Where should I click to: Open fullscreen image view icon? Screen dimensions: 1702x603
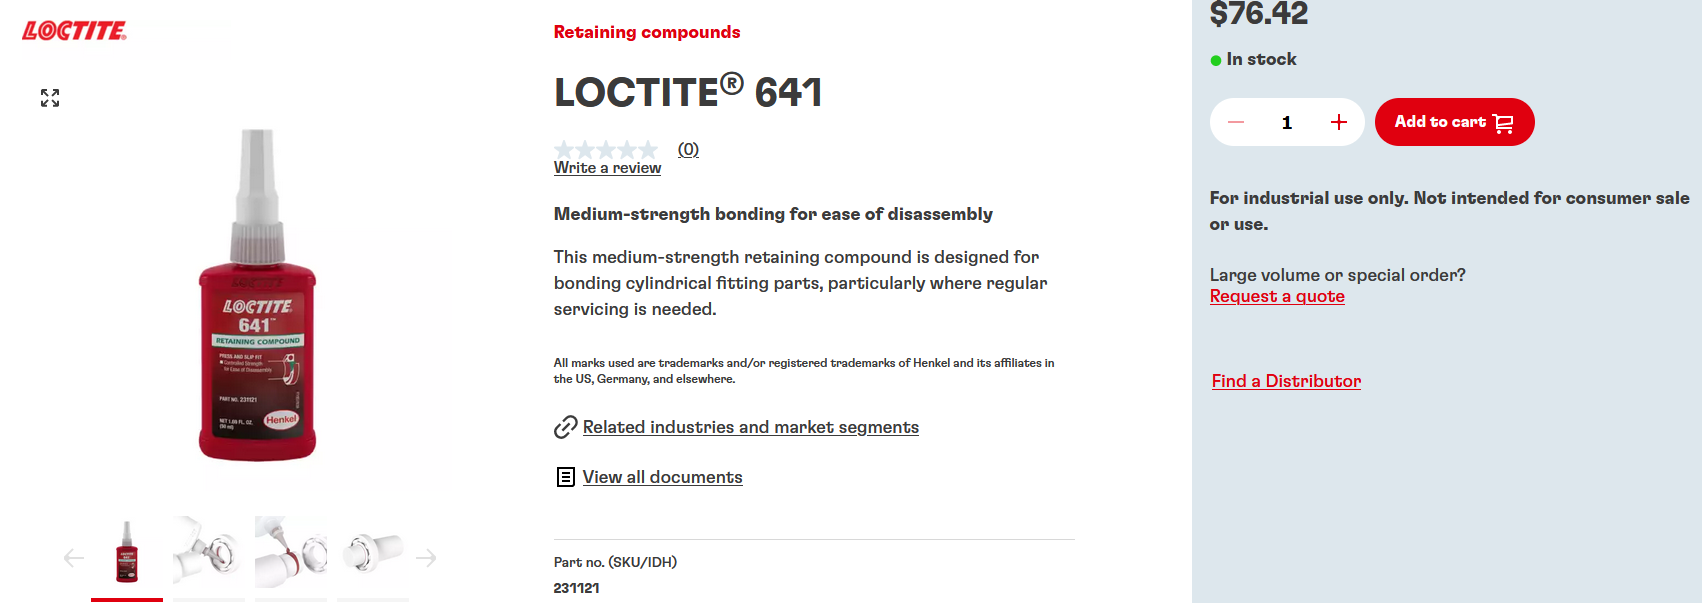50,98
